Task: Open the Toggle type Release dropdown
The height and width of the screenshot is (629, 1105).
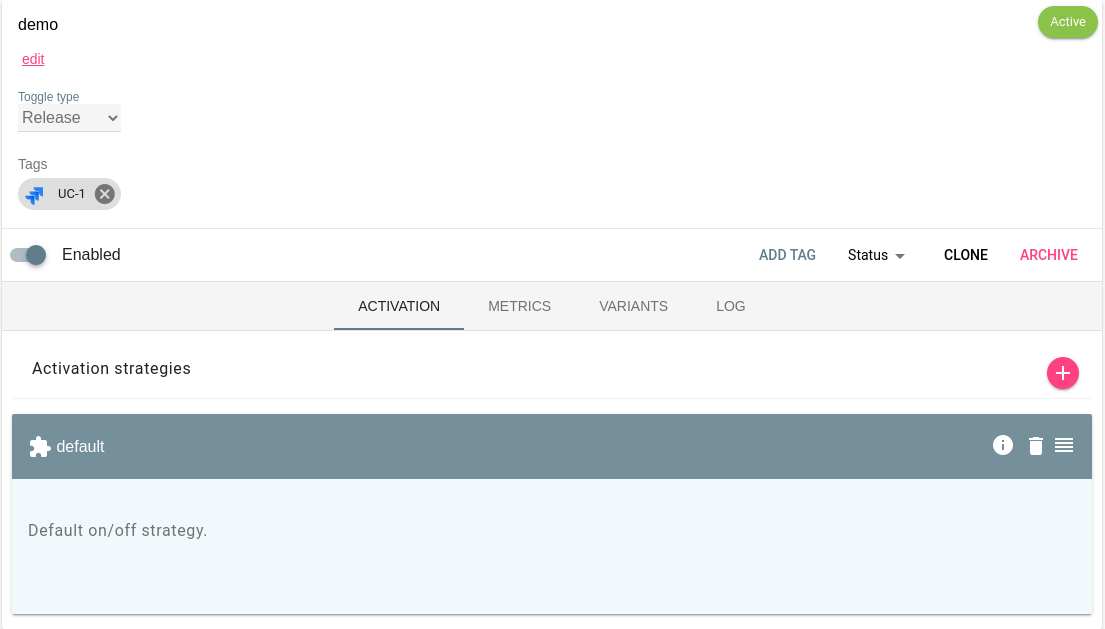Action: [69, 117]
